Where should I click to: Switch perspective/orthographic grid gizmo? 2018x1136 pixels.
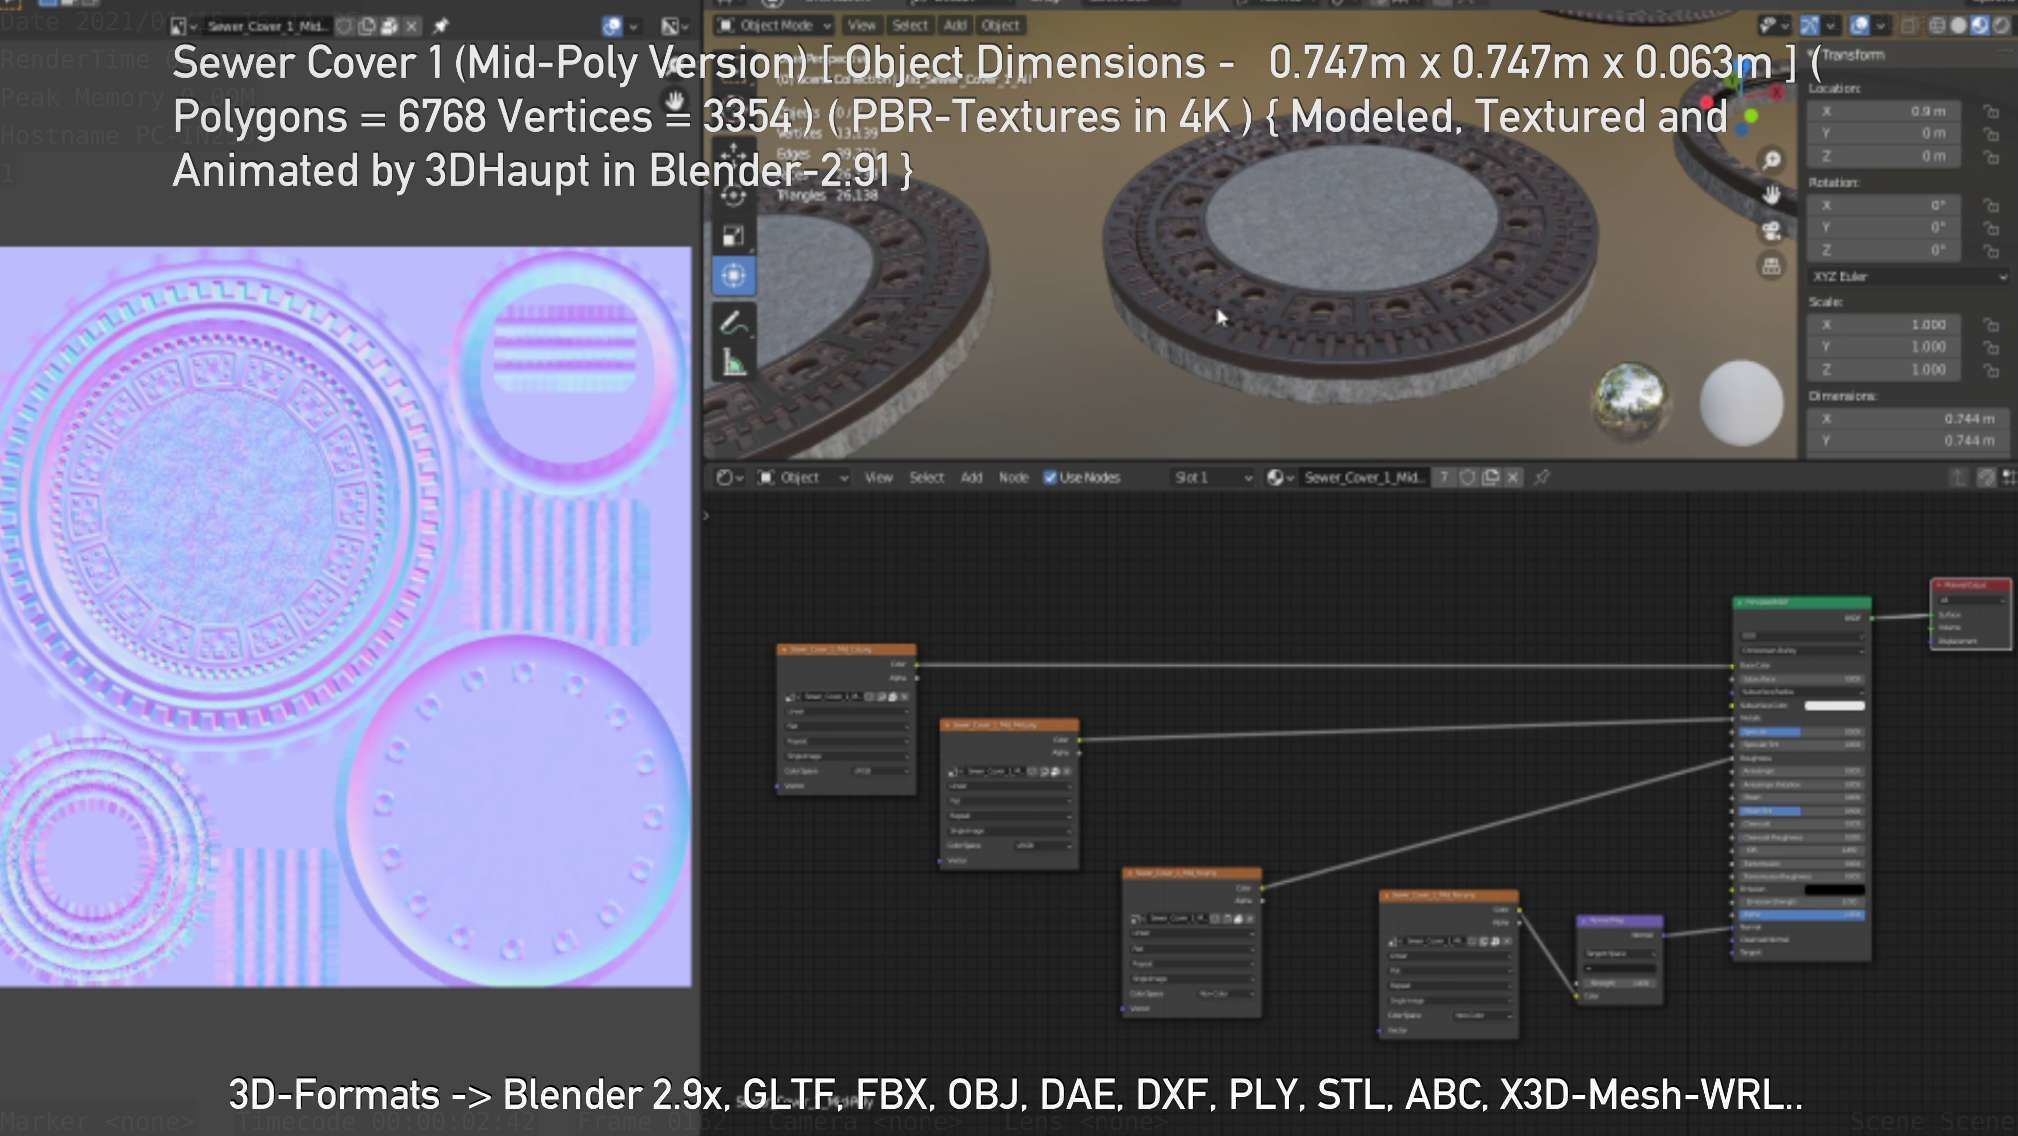point(1771,266)
